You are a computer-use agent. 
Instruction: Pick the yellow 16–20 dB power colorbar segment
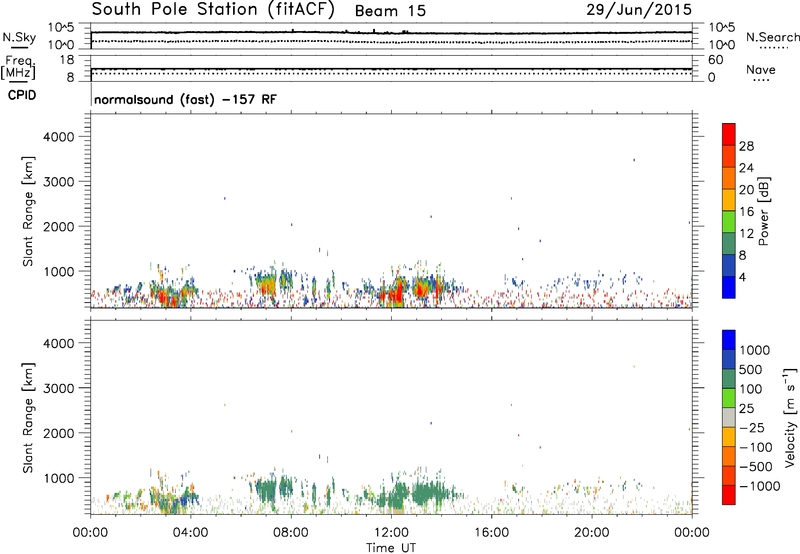[x=729, y=200]
